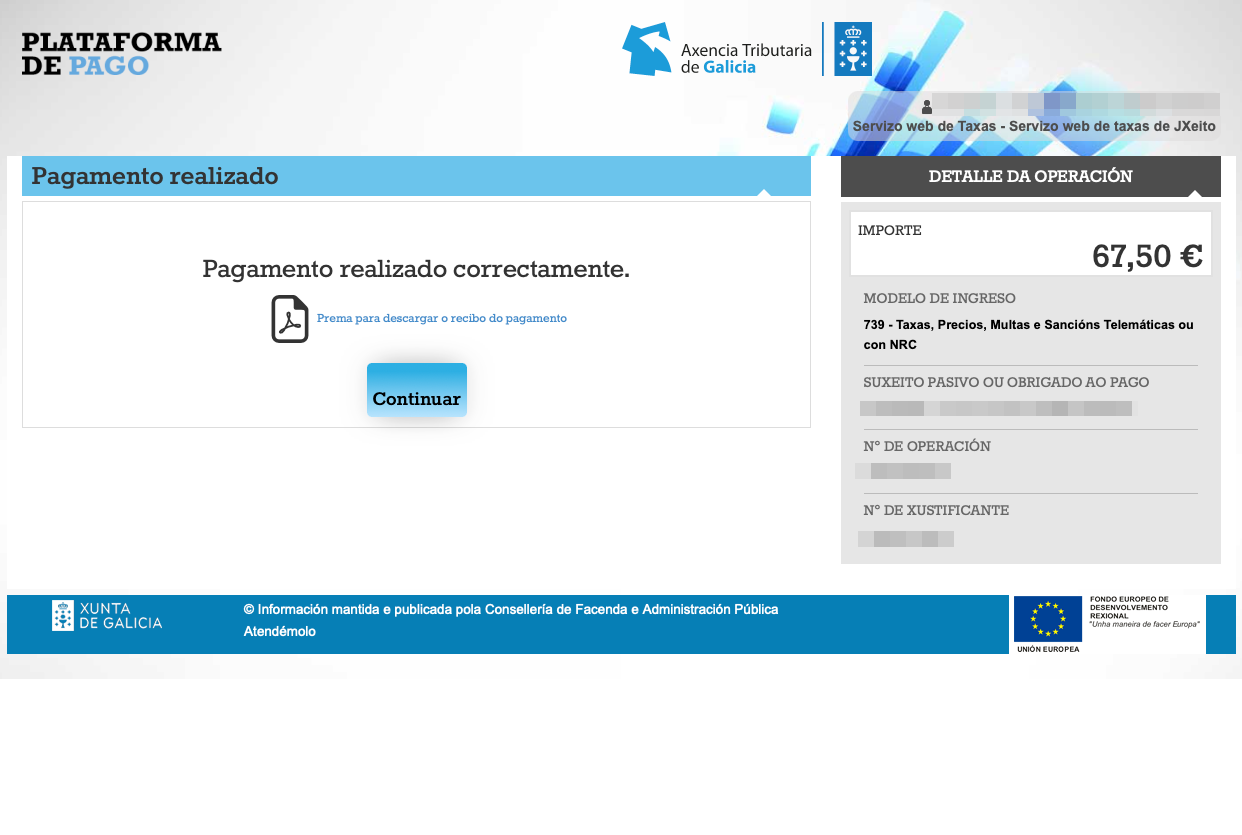Image resolution: width=1242 pixels, height=835 pixels.
Task: Click 'Pagamento realizado correctamente.' message
Action: click(x=416, y=269)
